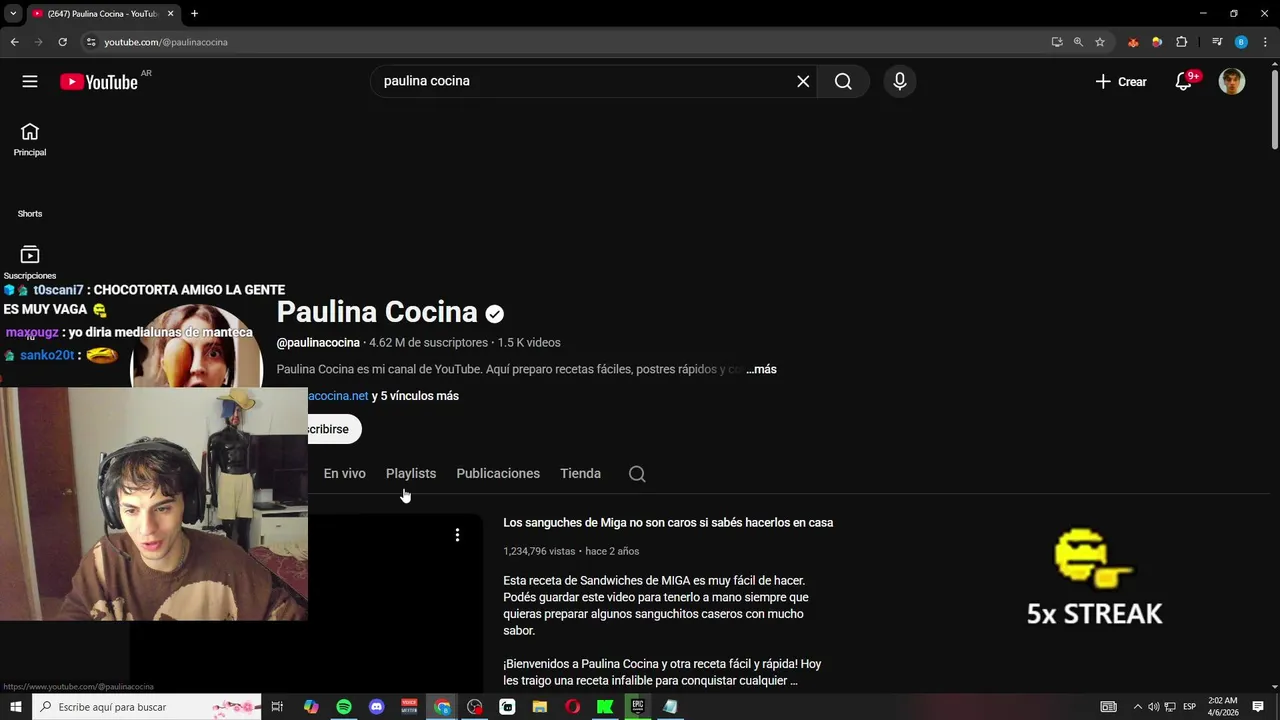Switch to the Publicaciones tab

coord(498,474)
